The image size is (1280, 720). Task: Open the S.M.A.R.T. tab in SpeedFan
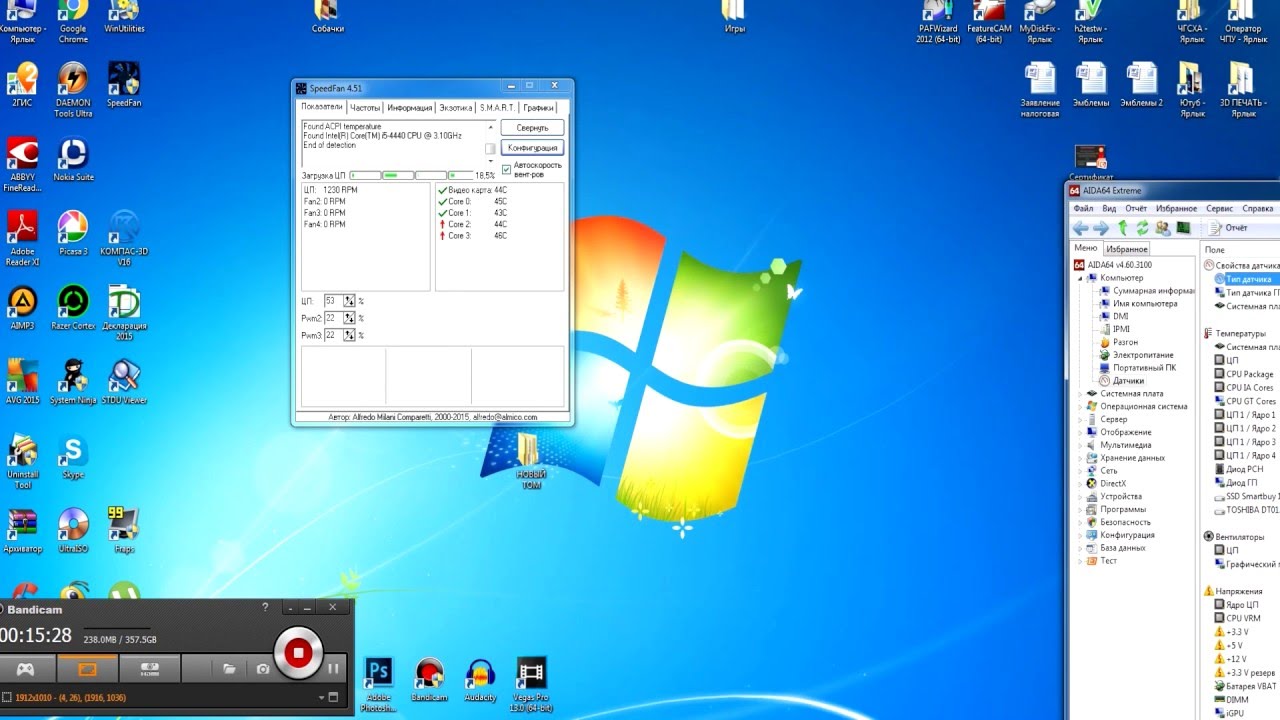click(x=497, y=107)
